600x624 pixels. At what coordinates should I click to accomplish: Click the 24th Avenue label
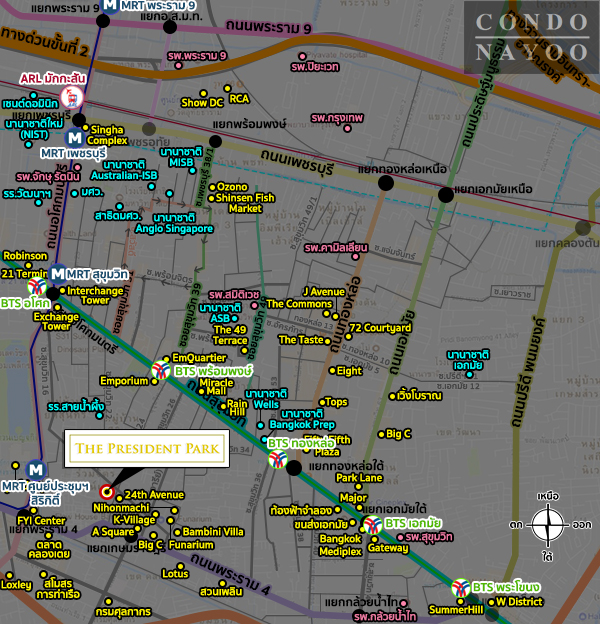point(154,495)
